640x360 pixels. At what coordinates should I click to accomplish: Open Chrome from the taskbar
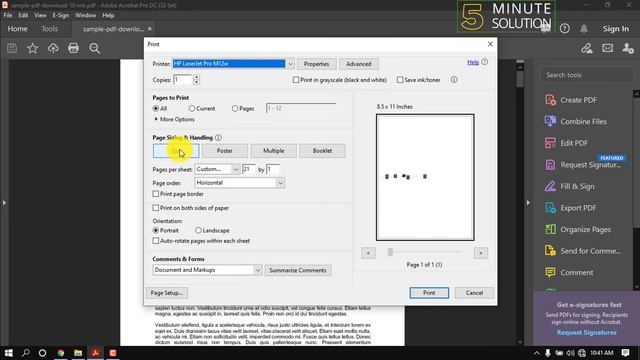[x=60, y=353]
